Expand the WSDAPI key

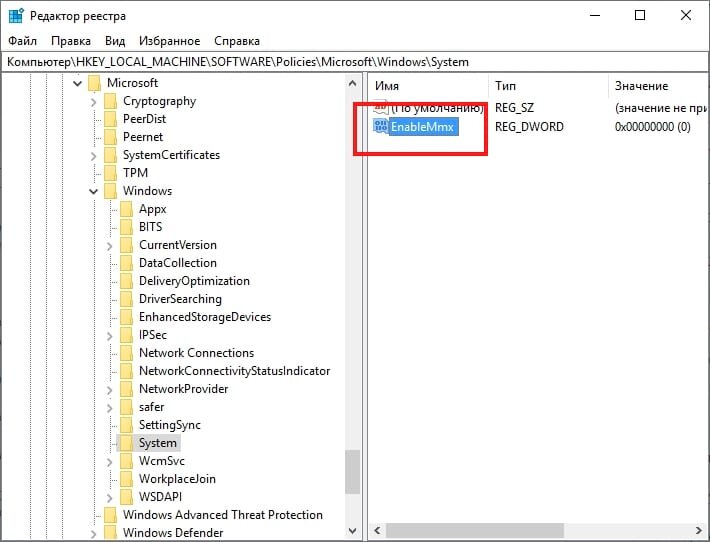pyautogui.click(x=110, y=498)
